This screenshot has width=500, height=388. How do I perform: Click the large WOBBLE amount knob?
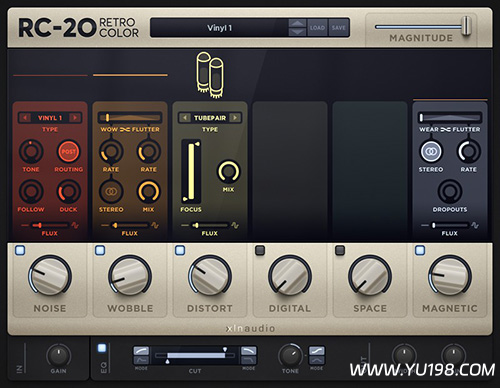point(130,276)
